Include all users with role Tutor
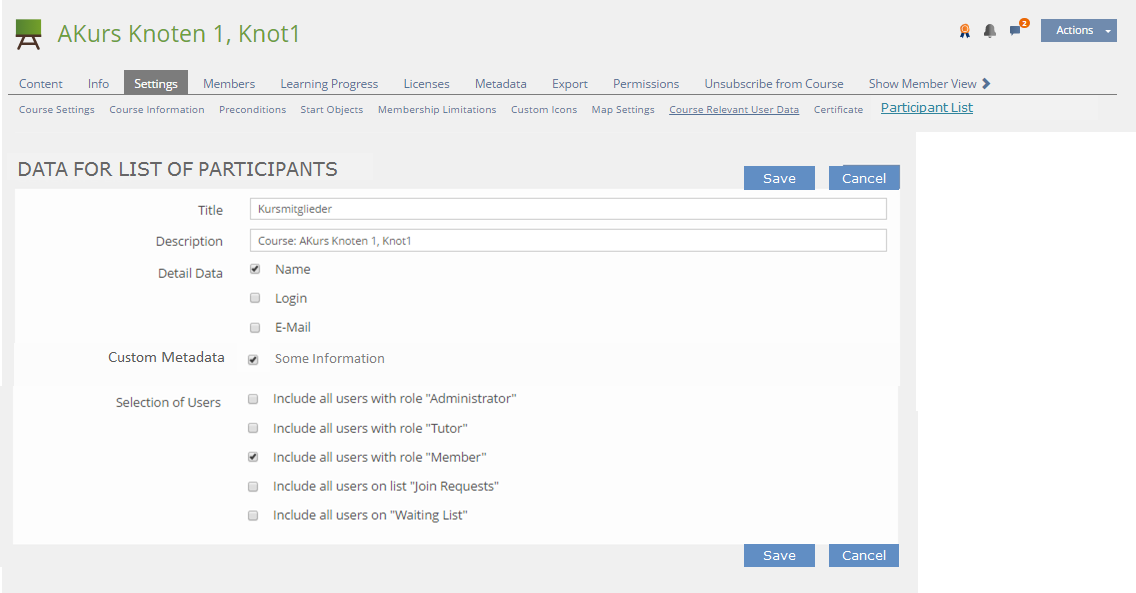1136x593 pixels. point(253,428)
